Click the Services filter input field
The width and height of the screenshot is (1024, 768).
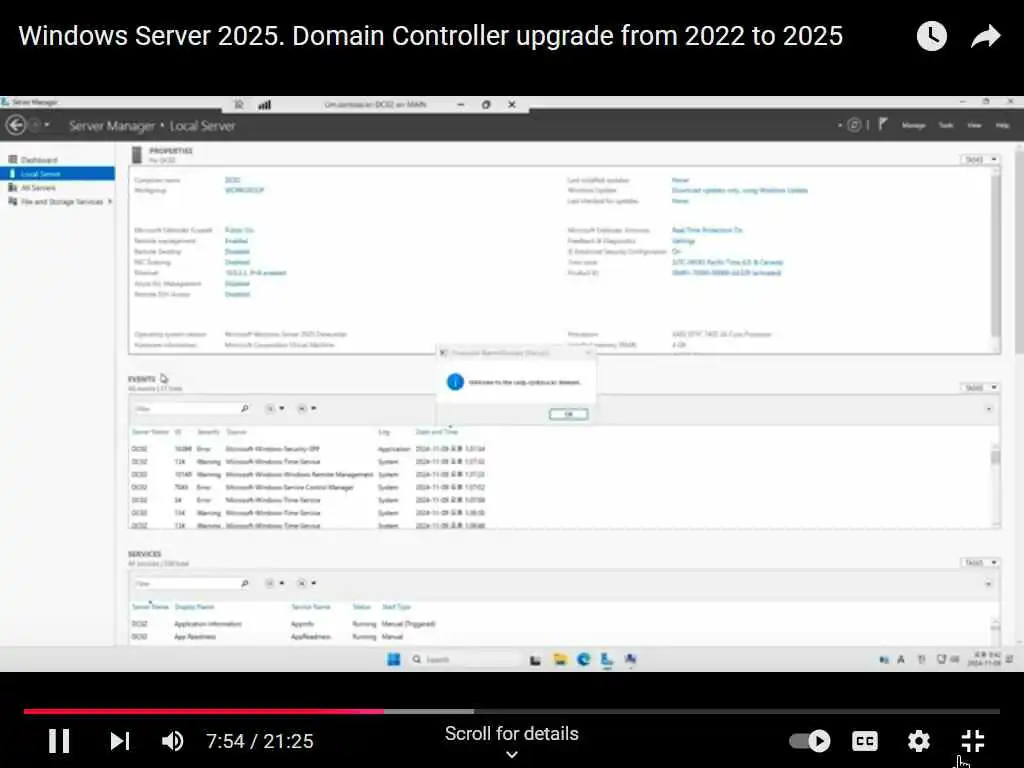185,583
